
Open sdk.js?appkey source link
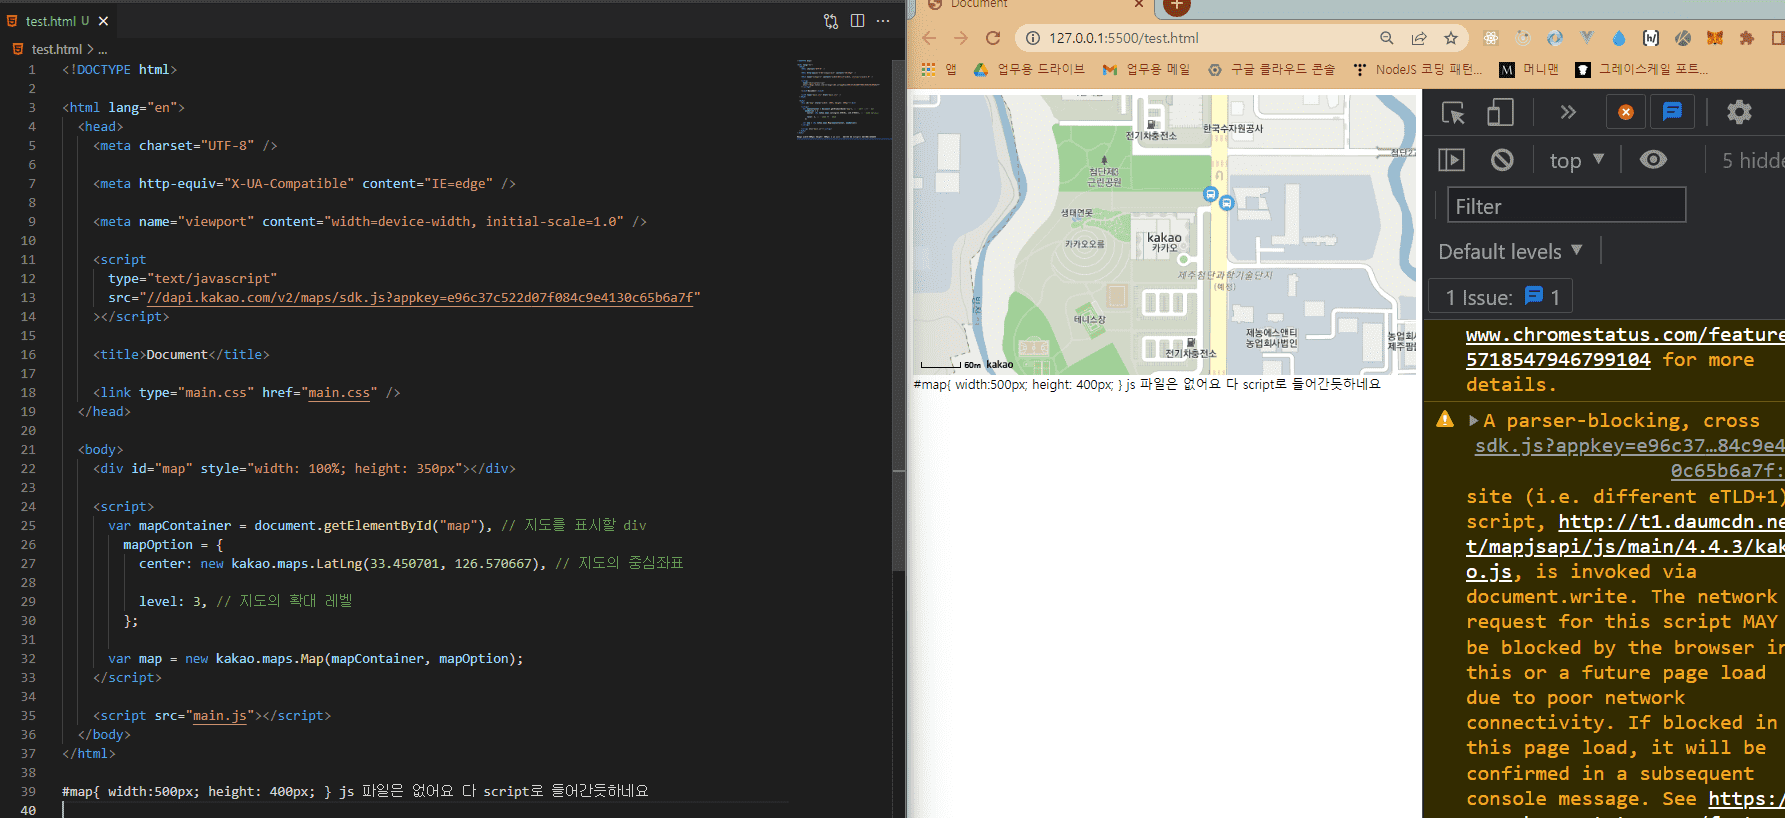click(x=1629, y=458)
